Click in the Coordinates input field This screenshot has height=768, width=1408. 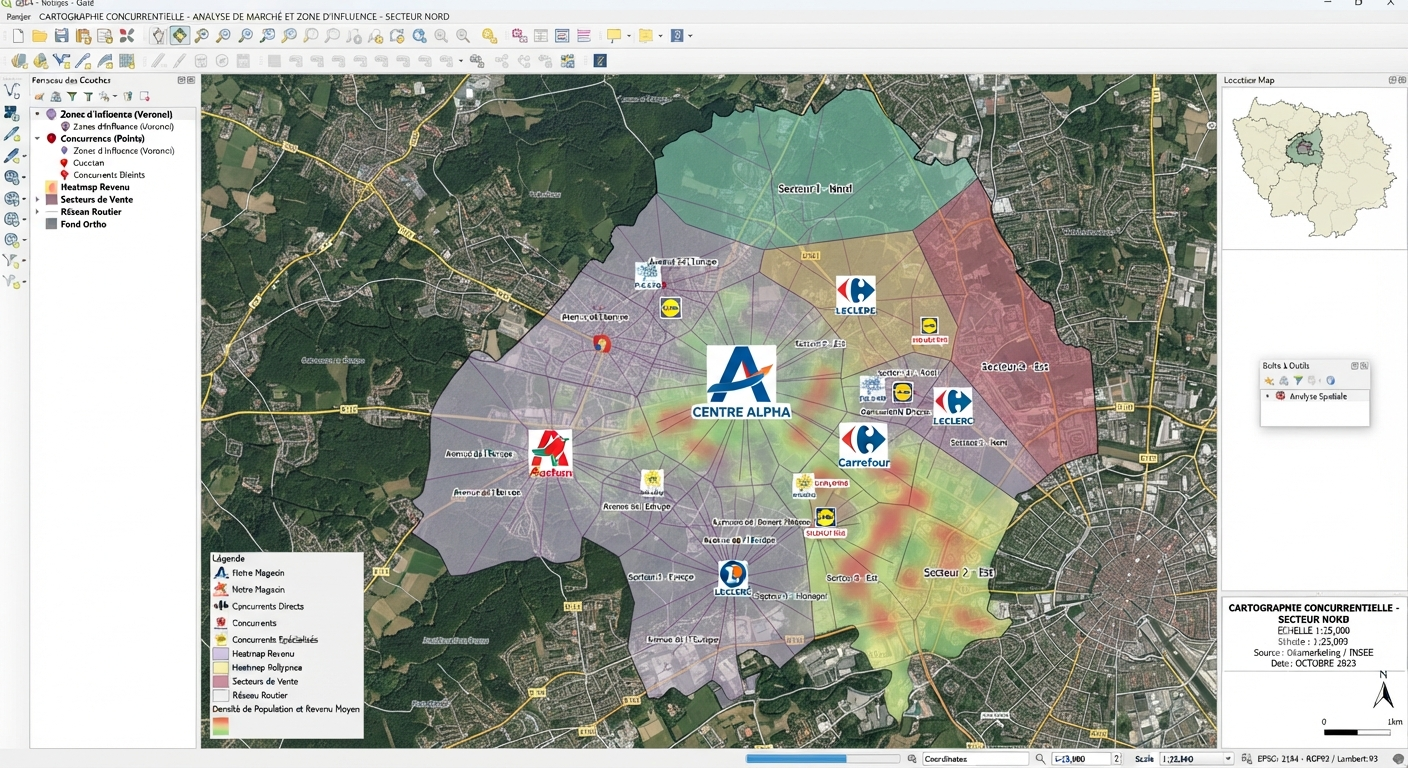[976, 759]
